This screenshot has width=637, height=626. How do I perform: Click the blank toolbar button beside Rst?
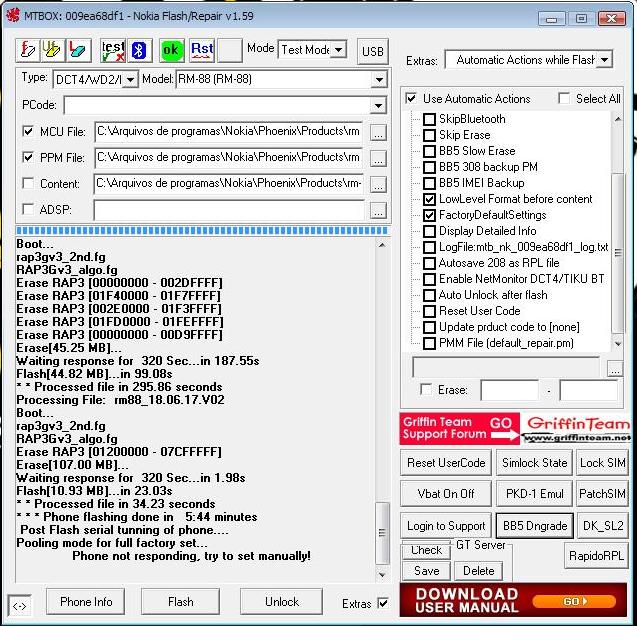pos(230,50)
